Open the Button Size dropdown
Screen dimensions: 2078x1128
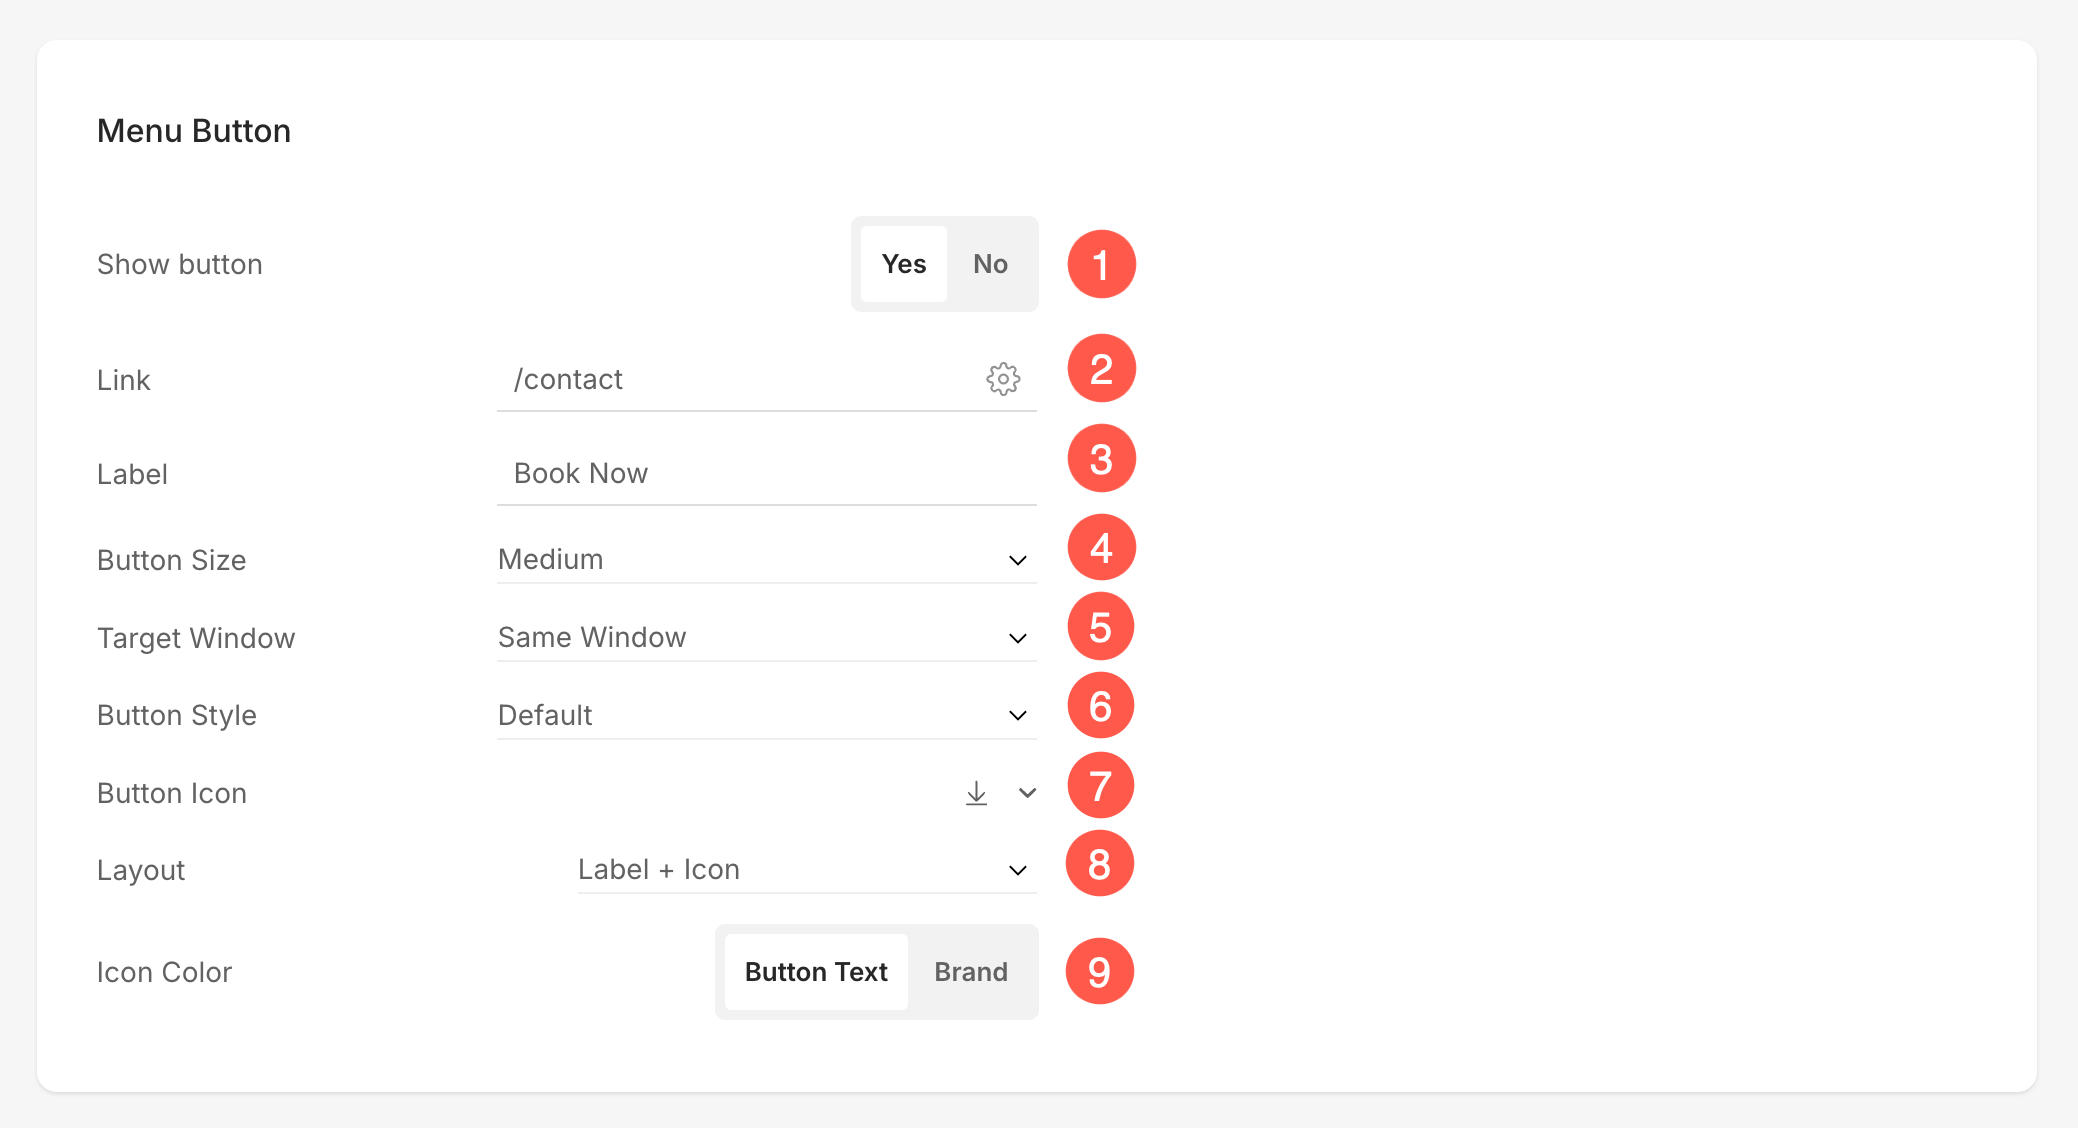coord(766,560)
